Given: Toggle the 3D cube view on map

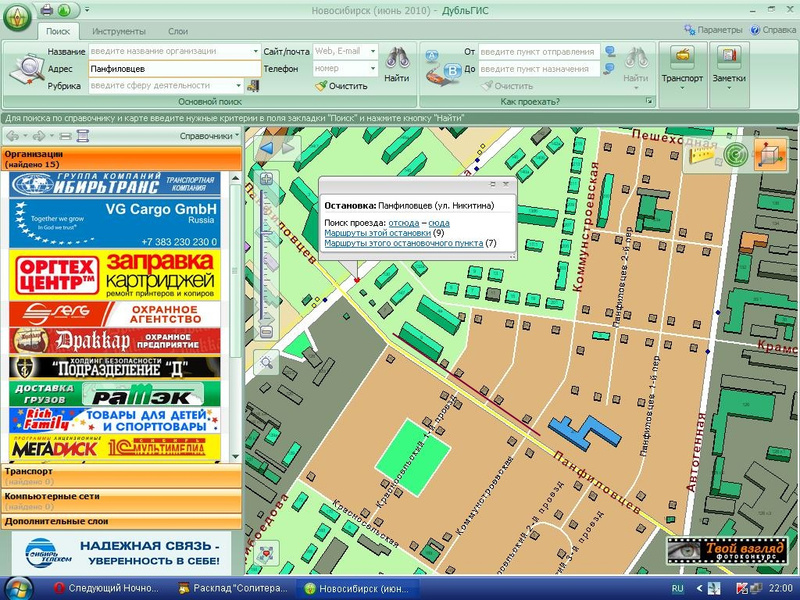Looking at the screenshot, I should pyautogui.click(x=770, y=154).
